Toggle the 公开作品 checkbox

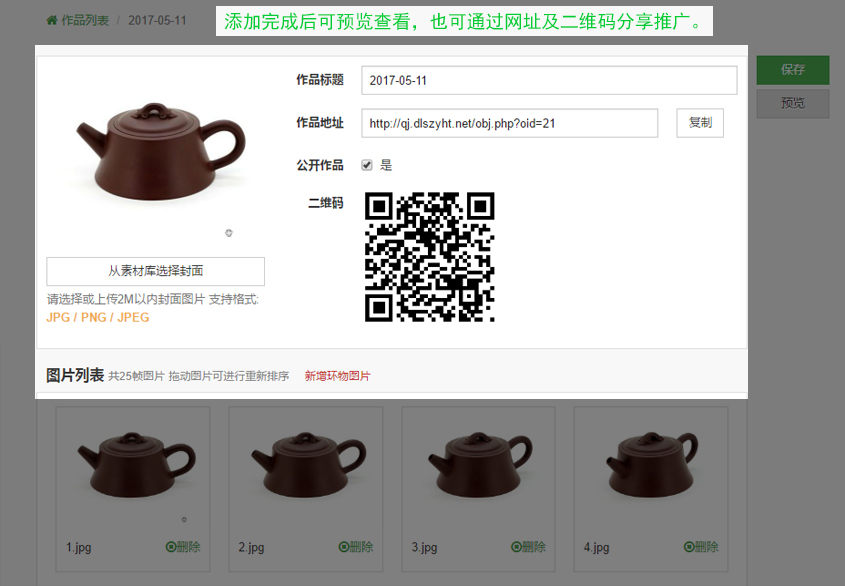[x=367, y=165]
